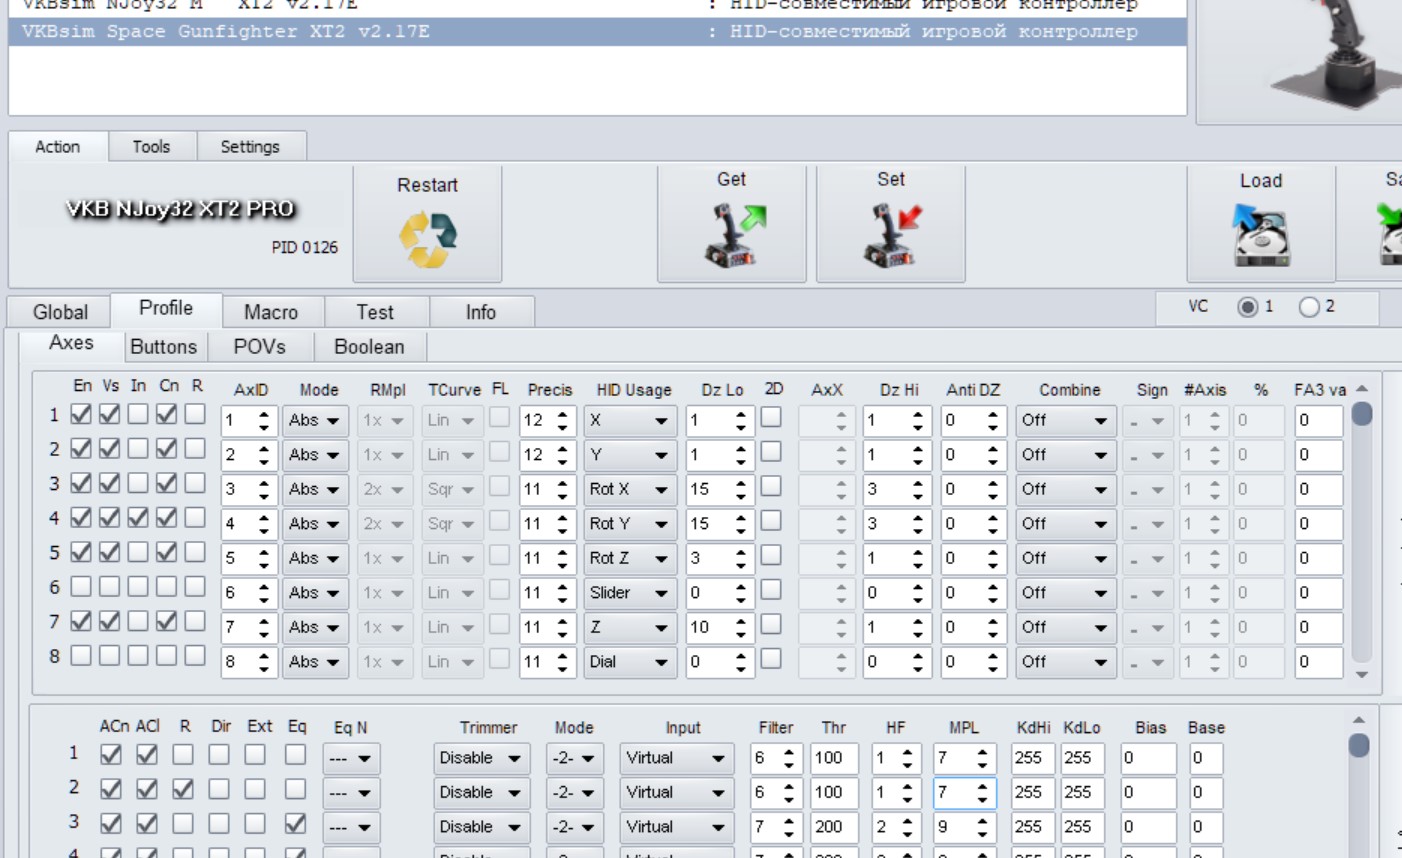Click the KdLo field in lower row 3
Image resolution: width=1402 pixels, height=858 pixels.
[x=1082, y=828]
